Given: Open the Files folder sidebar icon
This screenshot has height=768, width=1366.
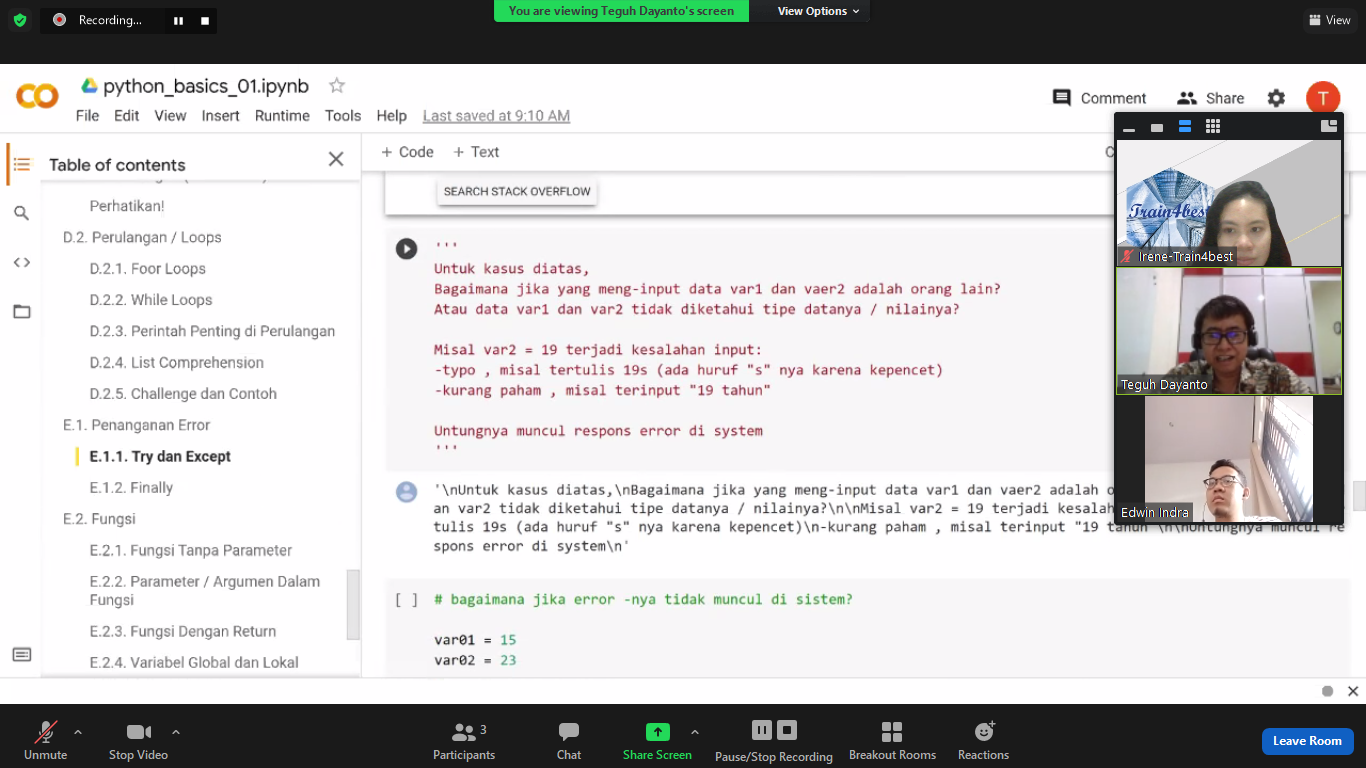Looking at the screenshot, I should (22, 312).
